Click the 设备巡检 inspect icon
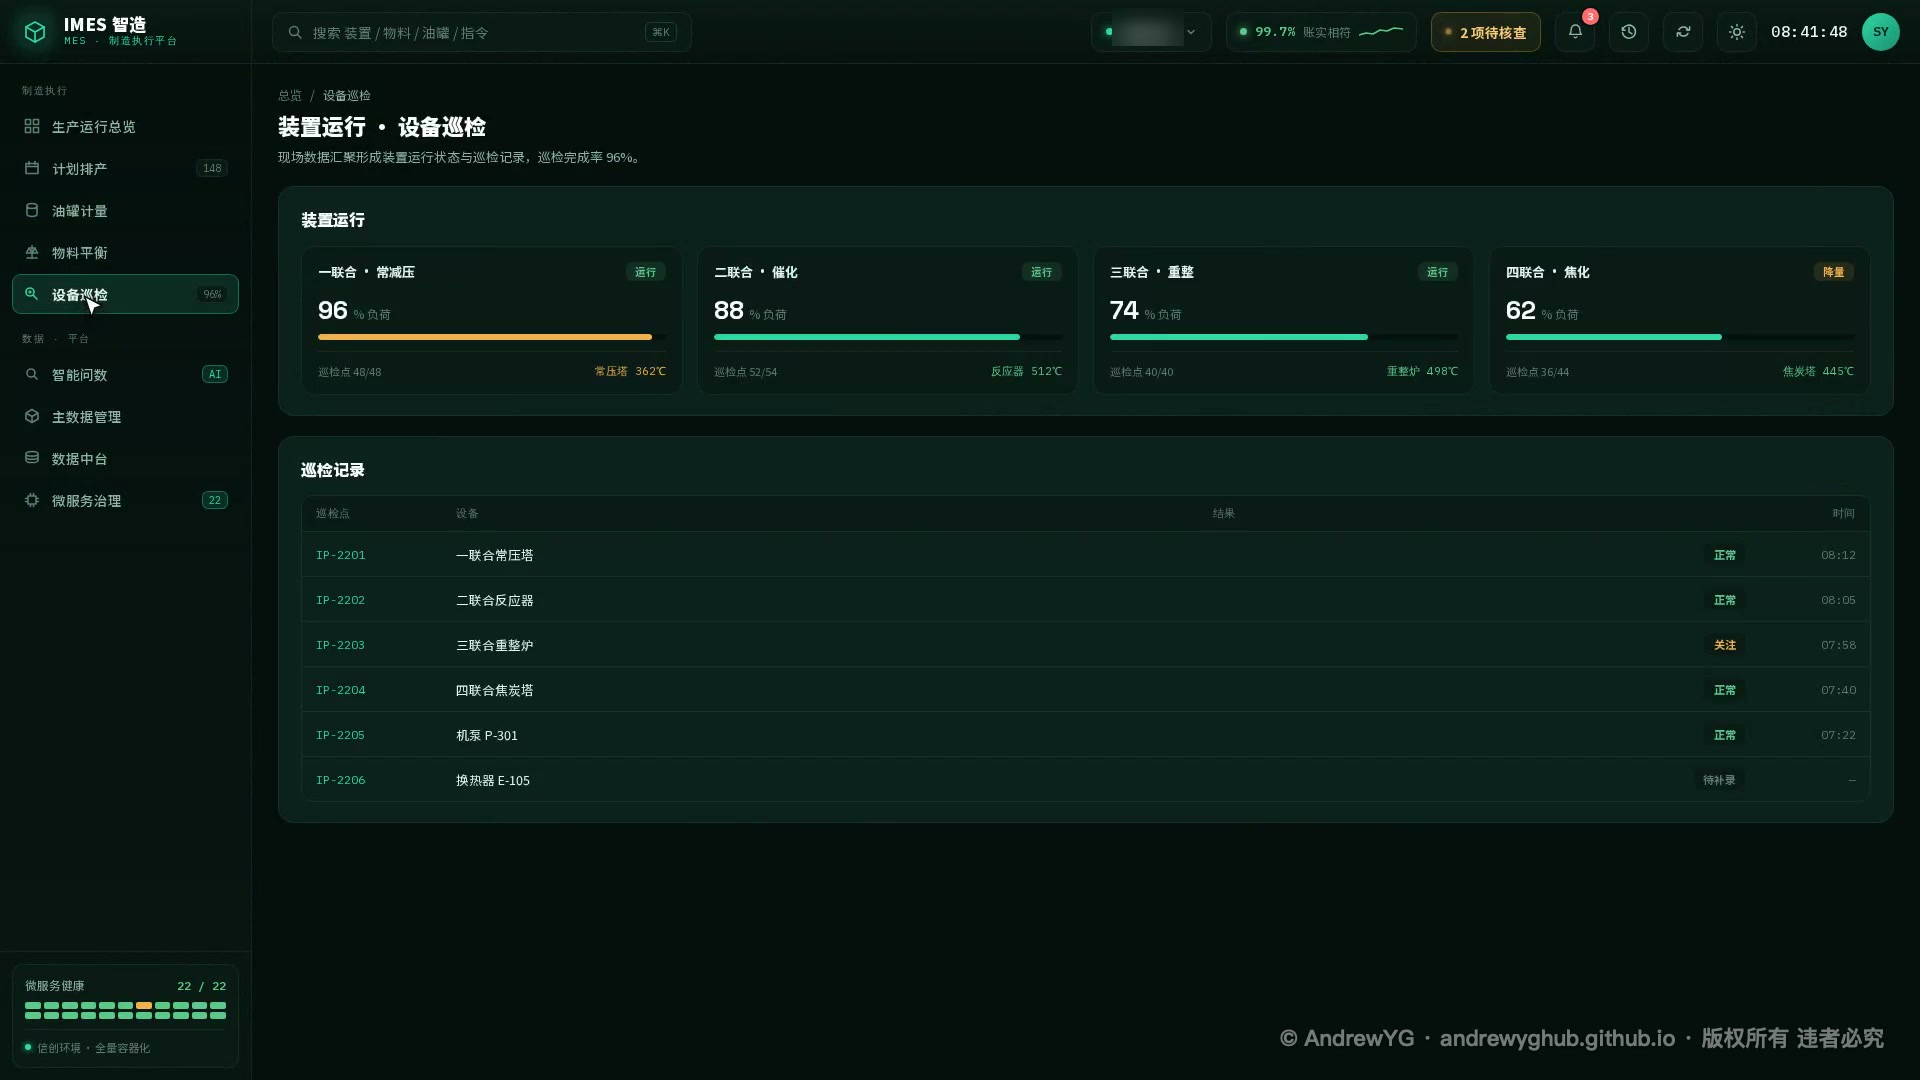This screenshot has width=1920, height=1080. pos(32,294)
